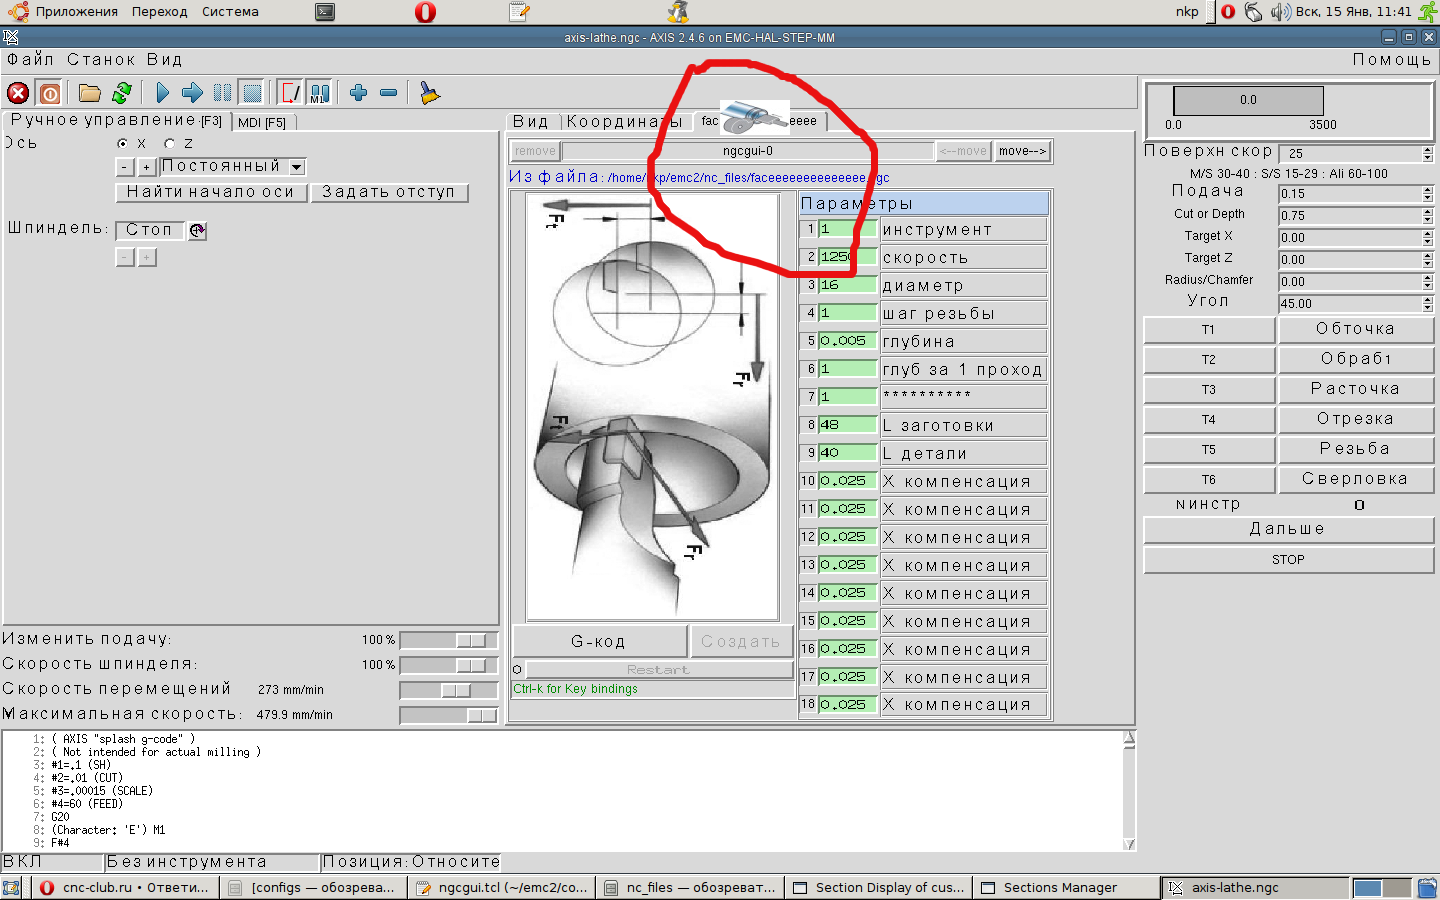
Task: Click the Угол spinner arrows
Action: pos(1428,303)
